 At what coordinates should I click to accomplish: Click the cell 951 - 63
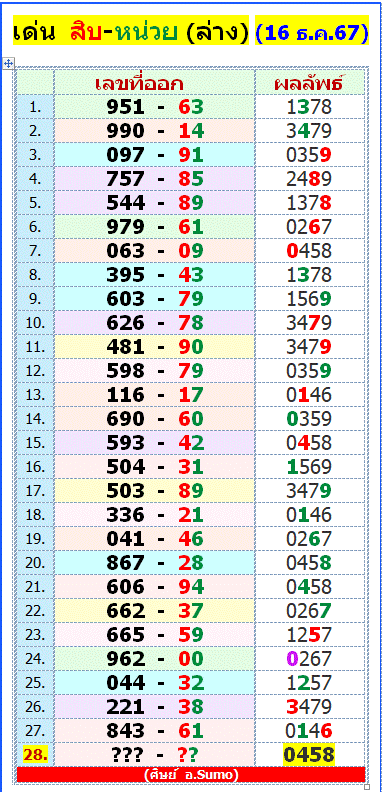(x=154, y=107)
